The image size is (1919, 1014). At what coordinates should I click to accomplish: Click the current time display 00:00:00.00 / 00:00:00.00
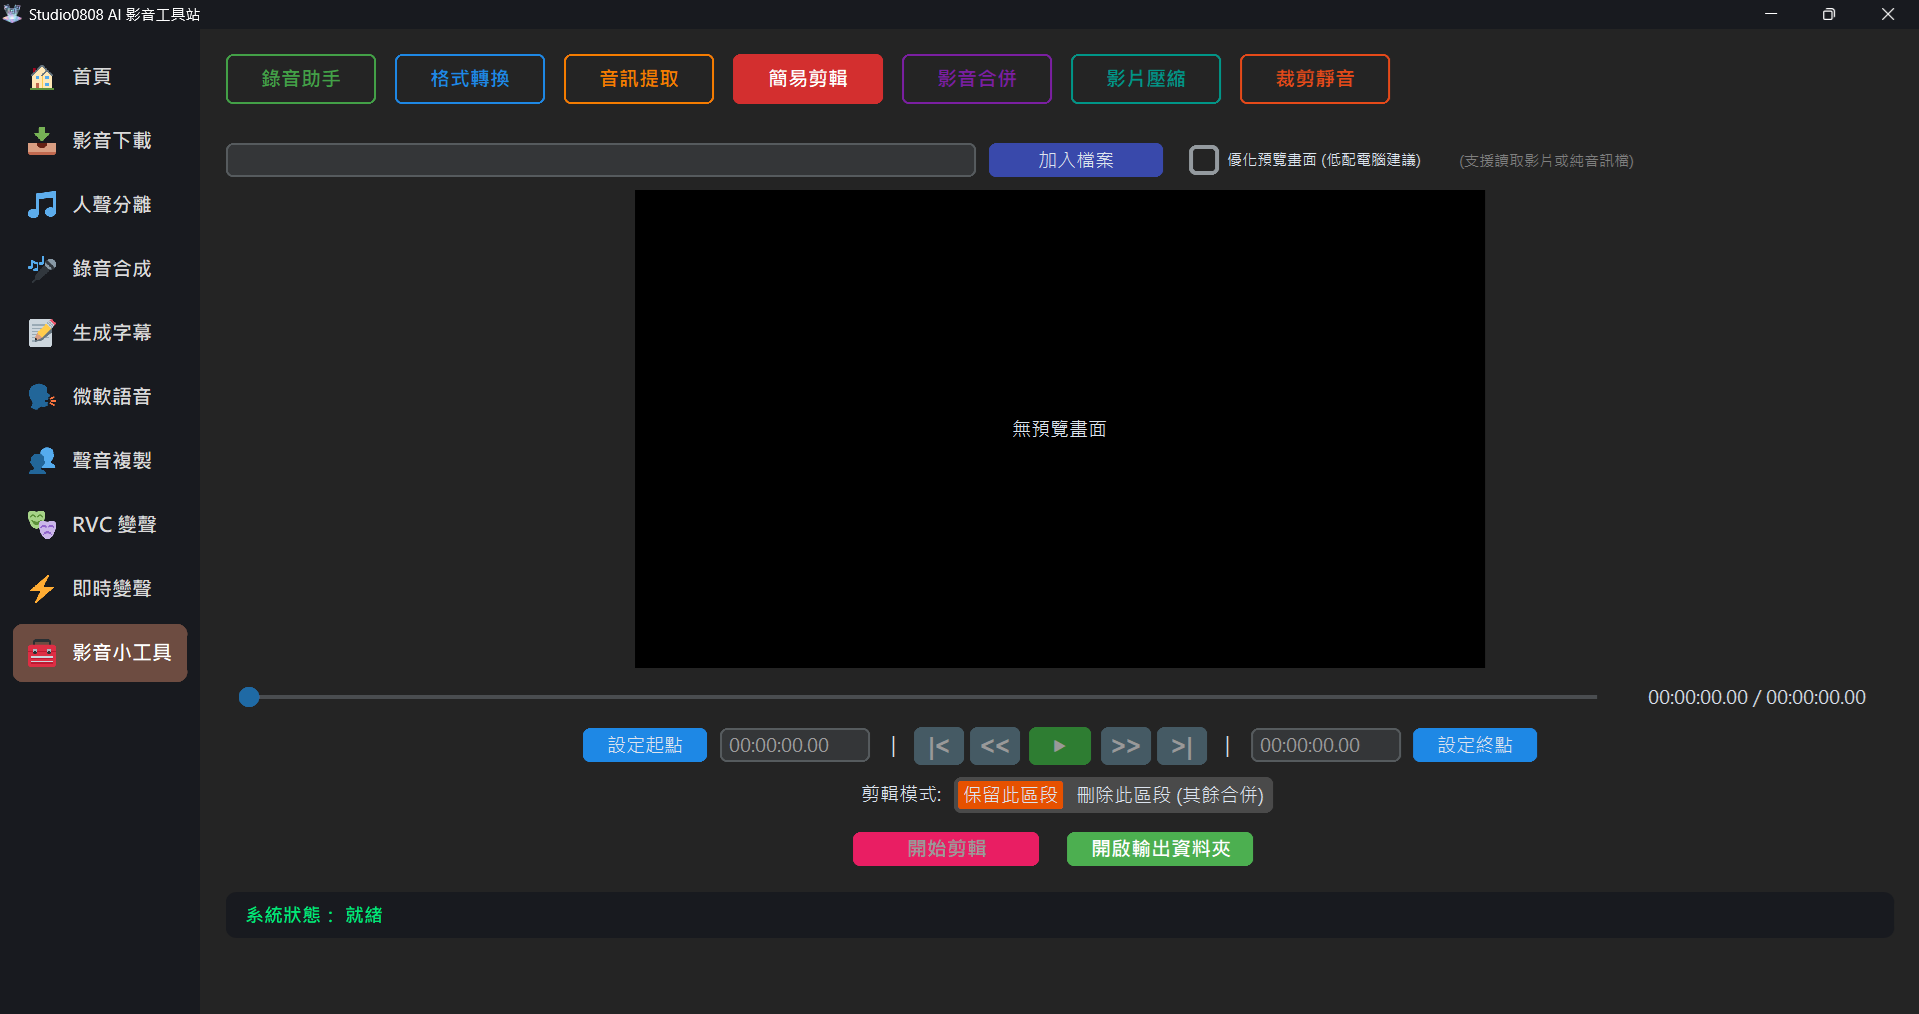1757,697
